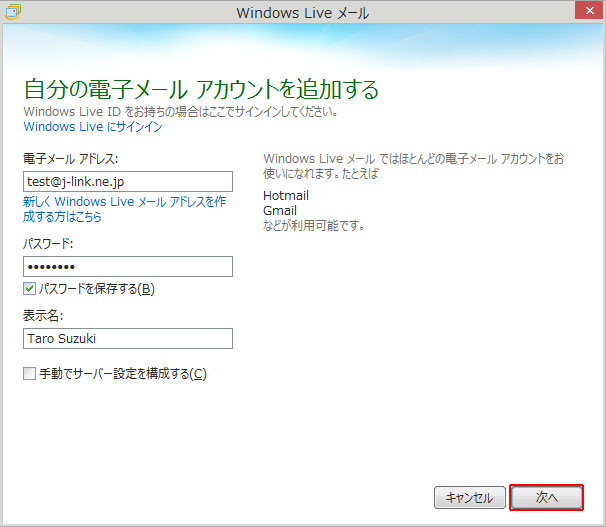Click the パスワード: label
Viewport: 606px width, 527px height.
point(48,244)
